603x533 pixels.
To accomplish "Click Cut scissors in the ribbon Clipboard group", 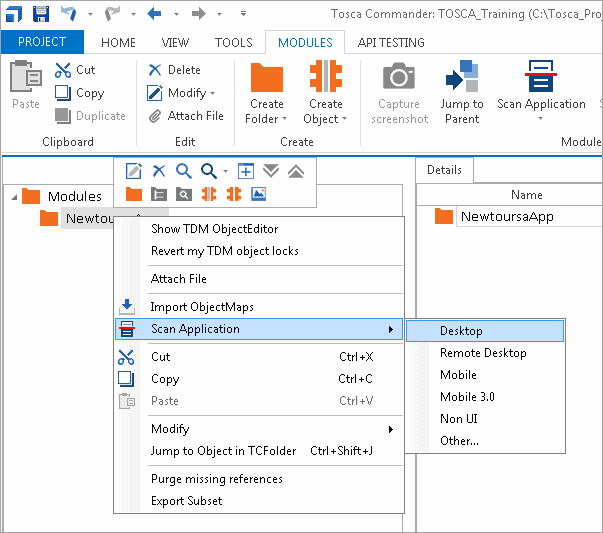I will [75, 70].
